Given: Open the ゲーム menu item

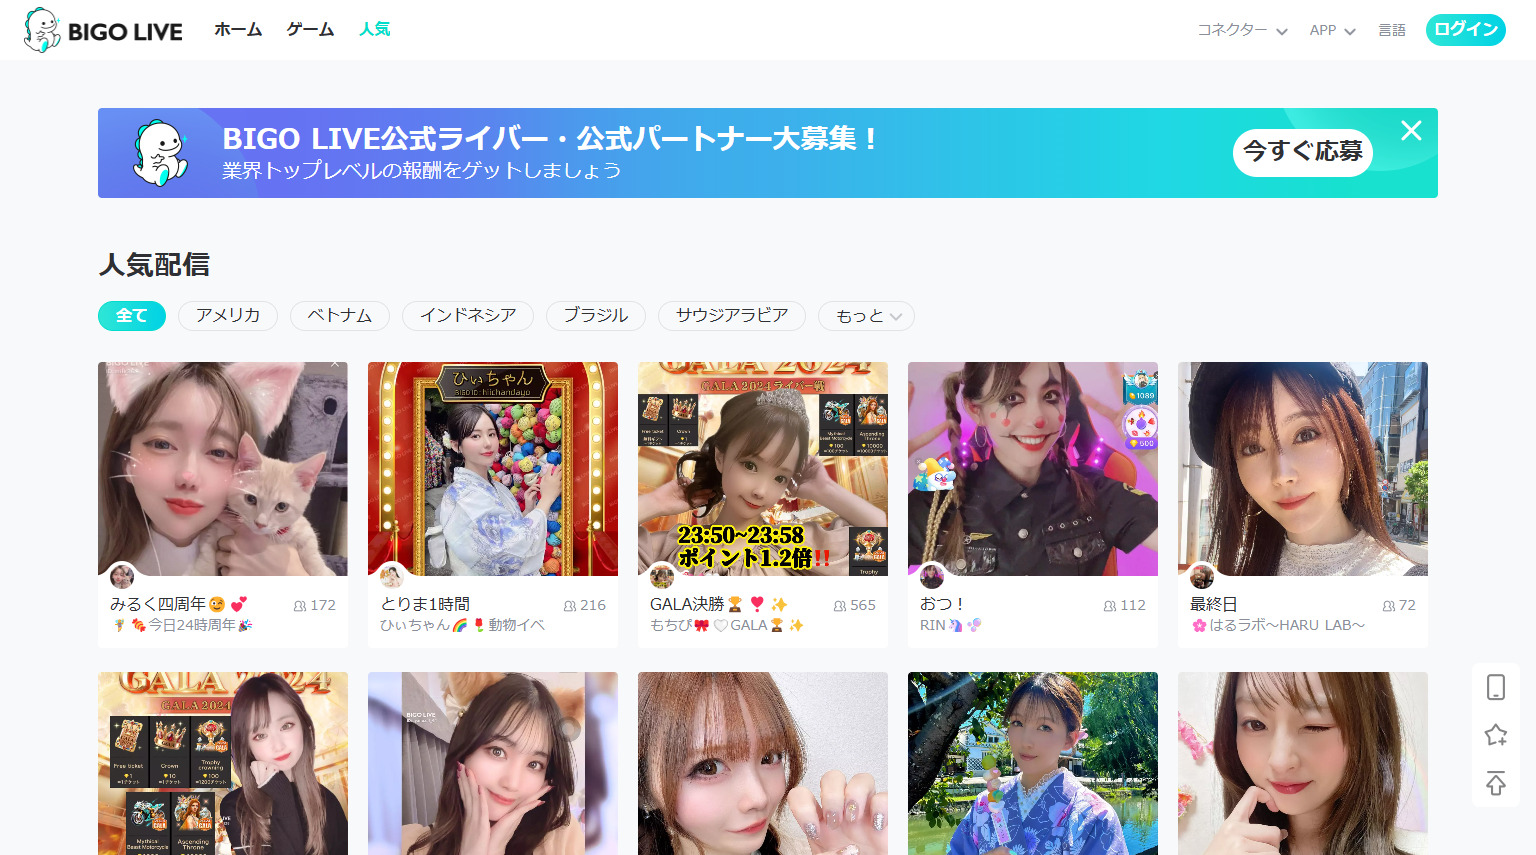Looking at the screenshot, I should tap(310, 30).
